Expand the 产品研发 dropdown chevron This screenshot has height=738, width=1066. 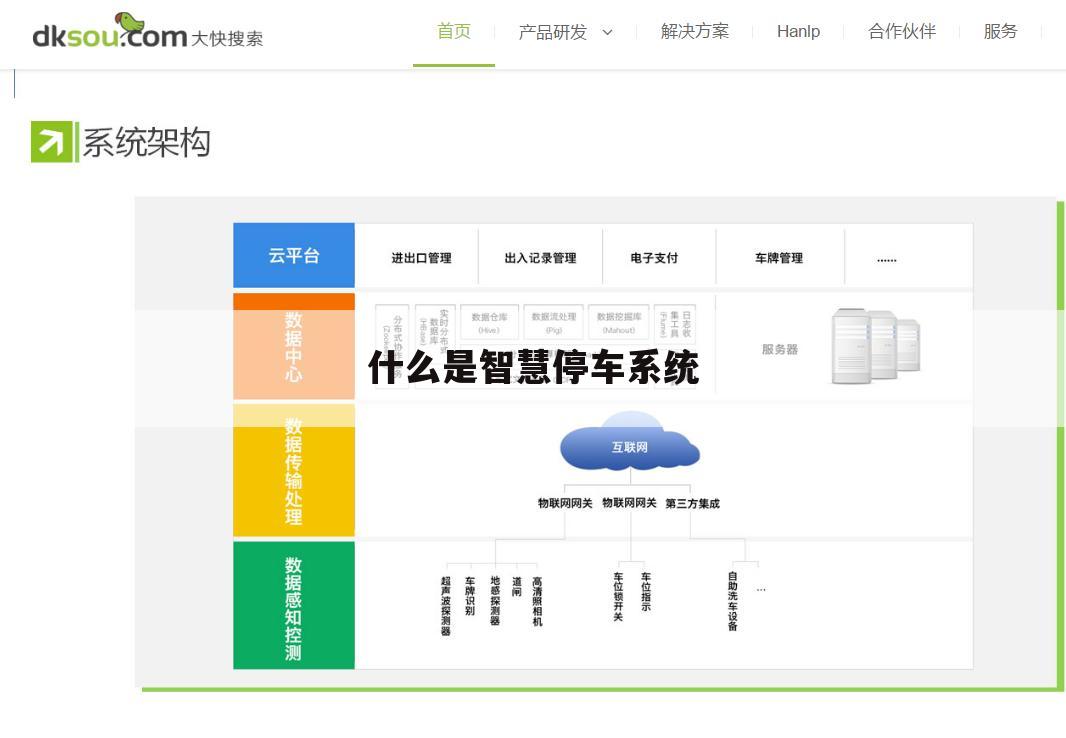pos(608,32)
